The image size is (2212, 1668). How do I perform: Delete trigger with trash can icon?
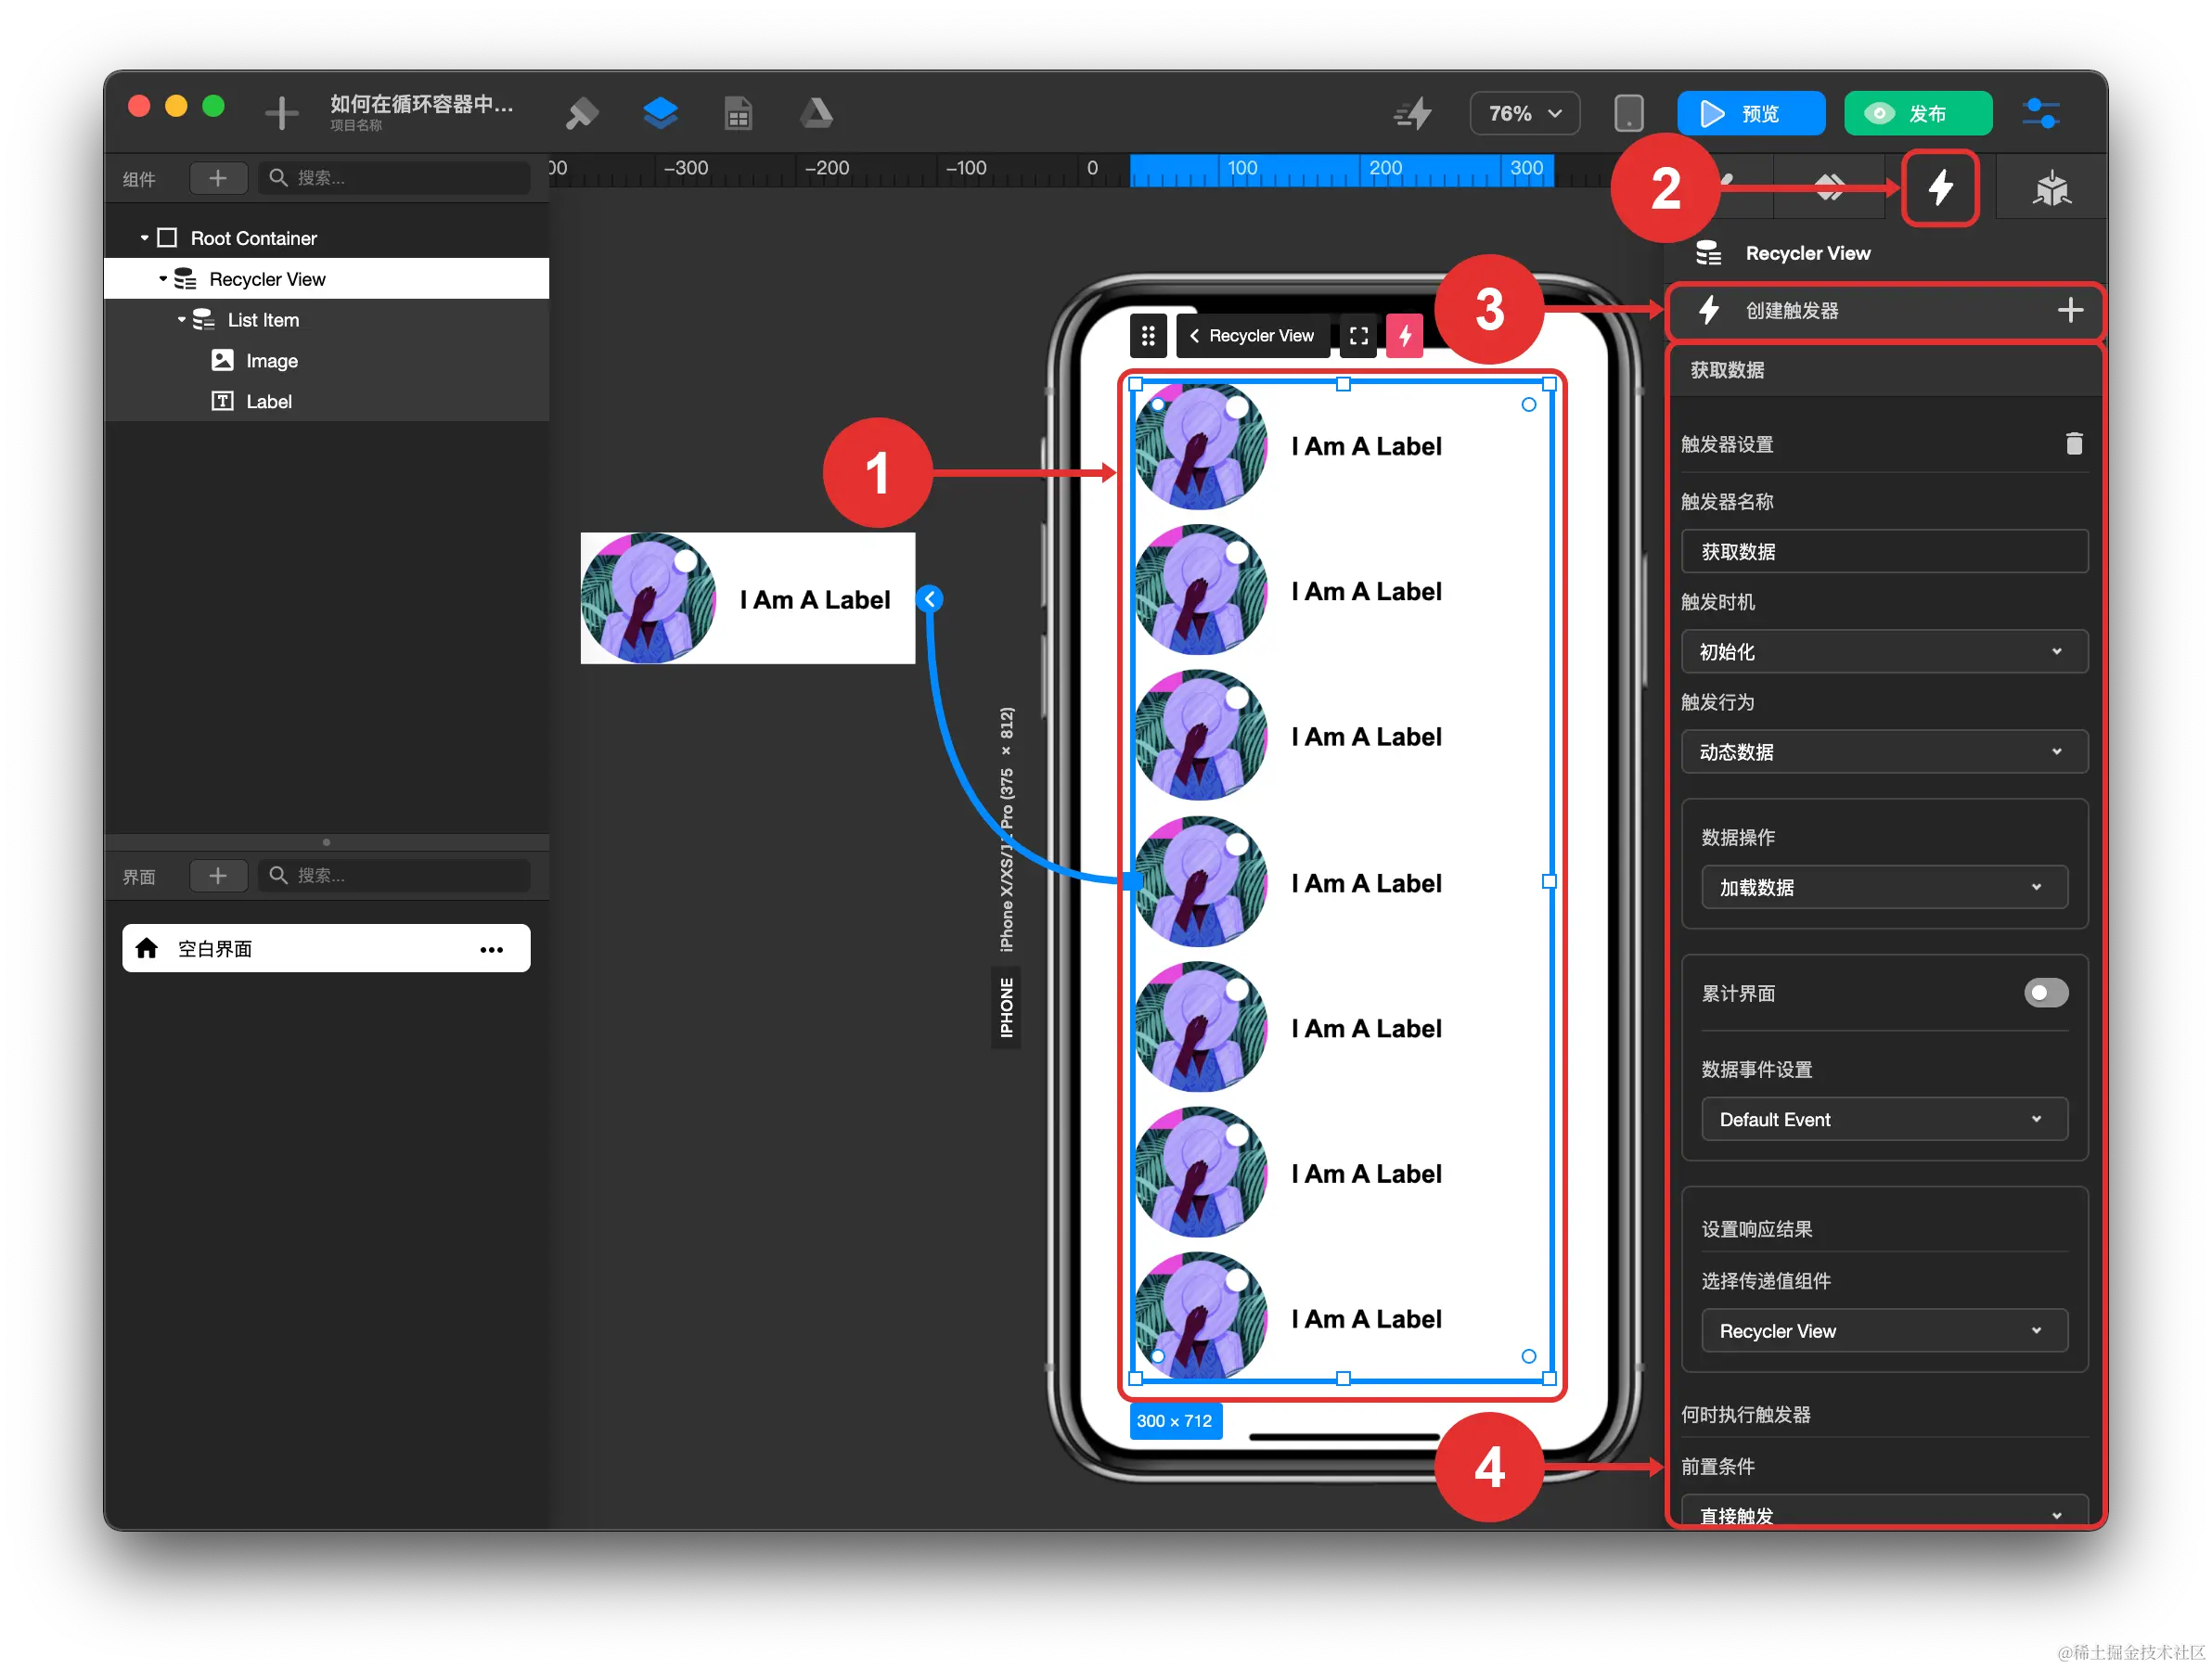click(x=2074, y=443)
